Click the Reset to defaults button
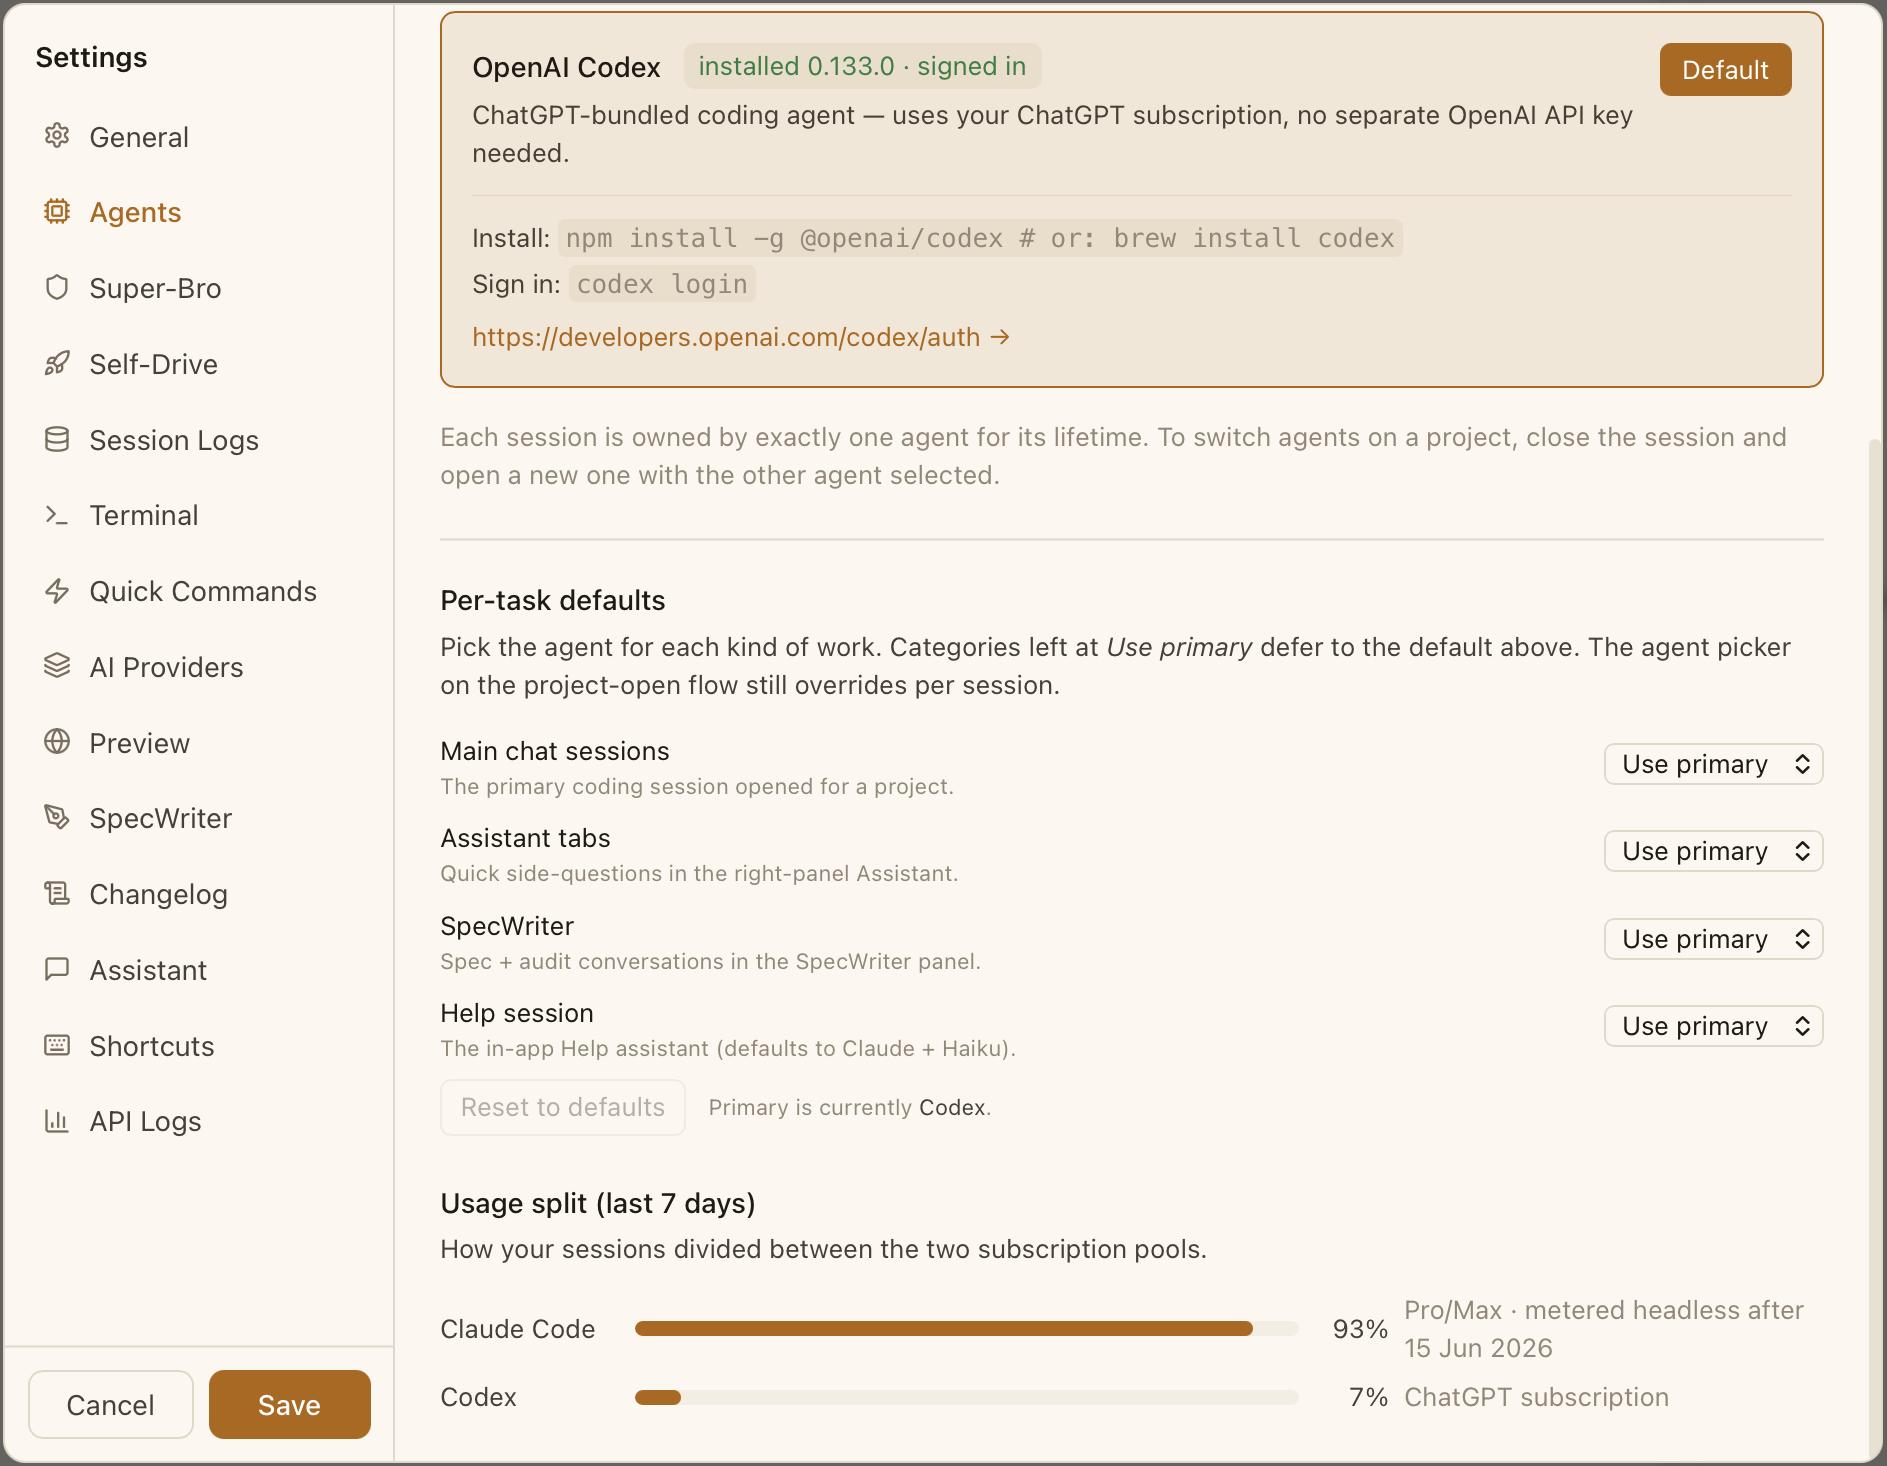The width and height of the screenshot is (1887, 1466). point(563,1107)
